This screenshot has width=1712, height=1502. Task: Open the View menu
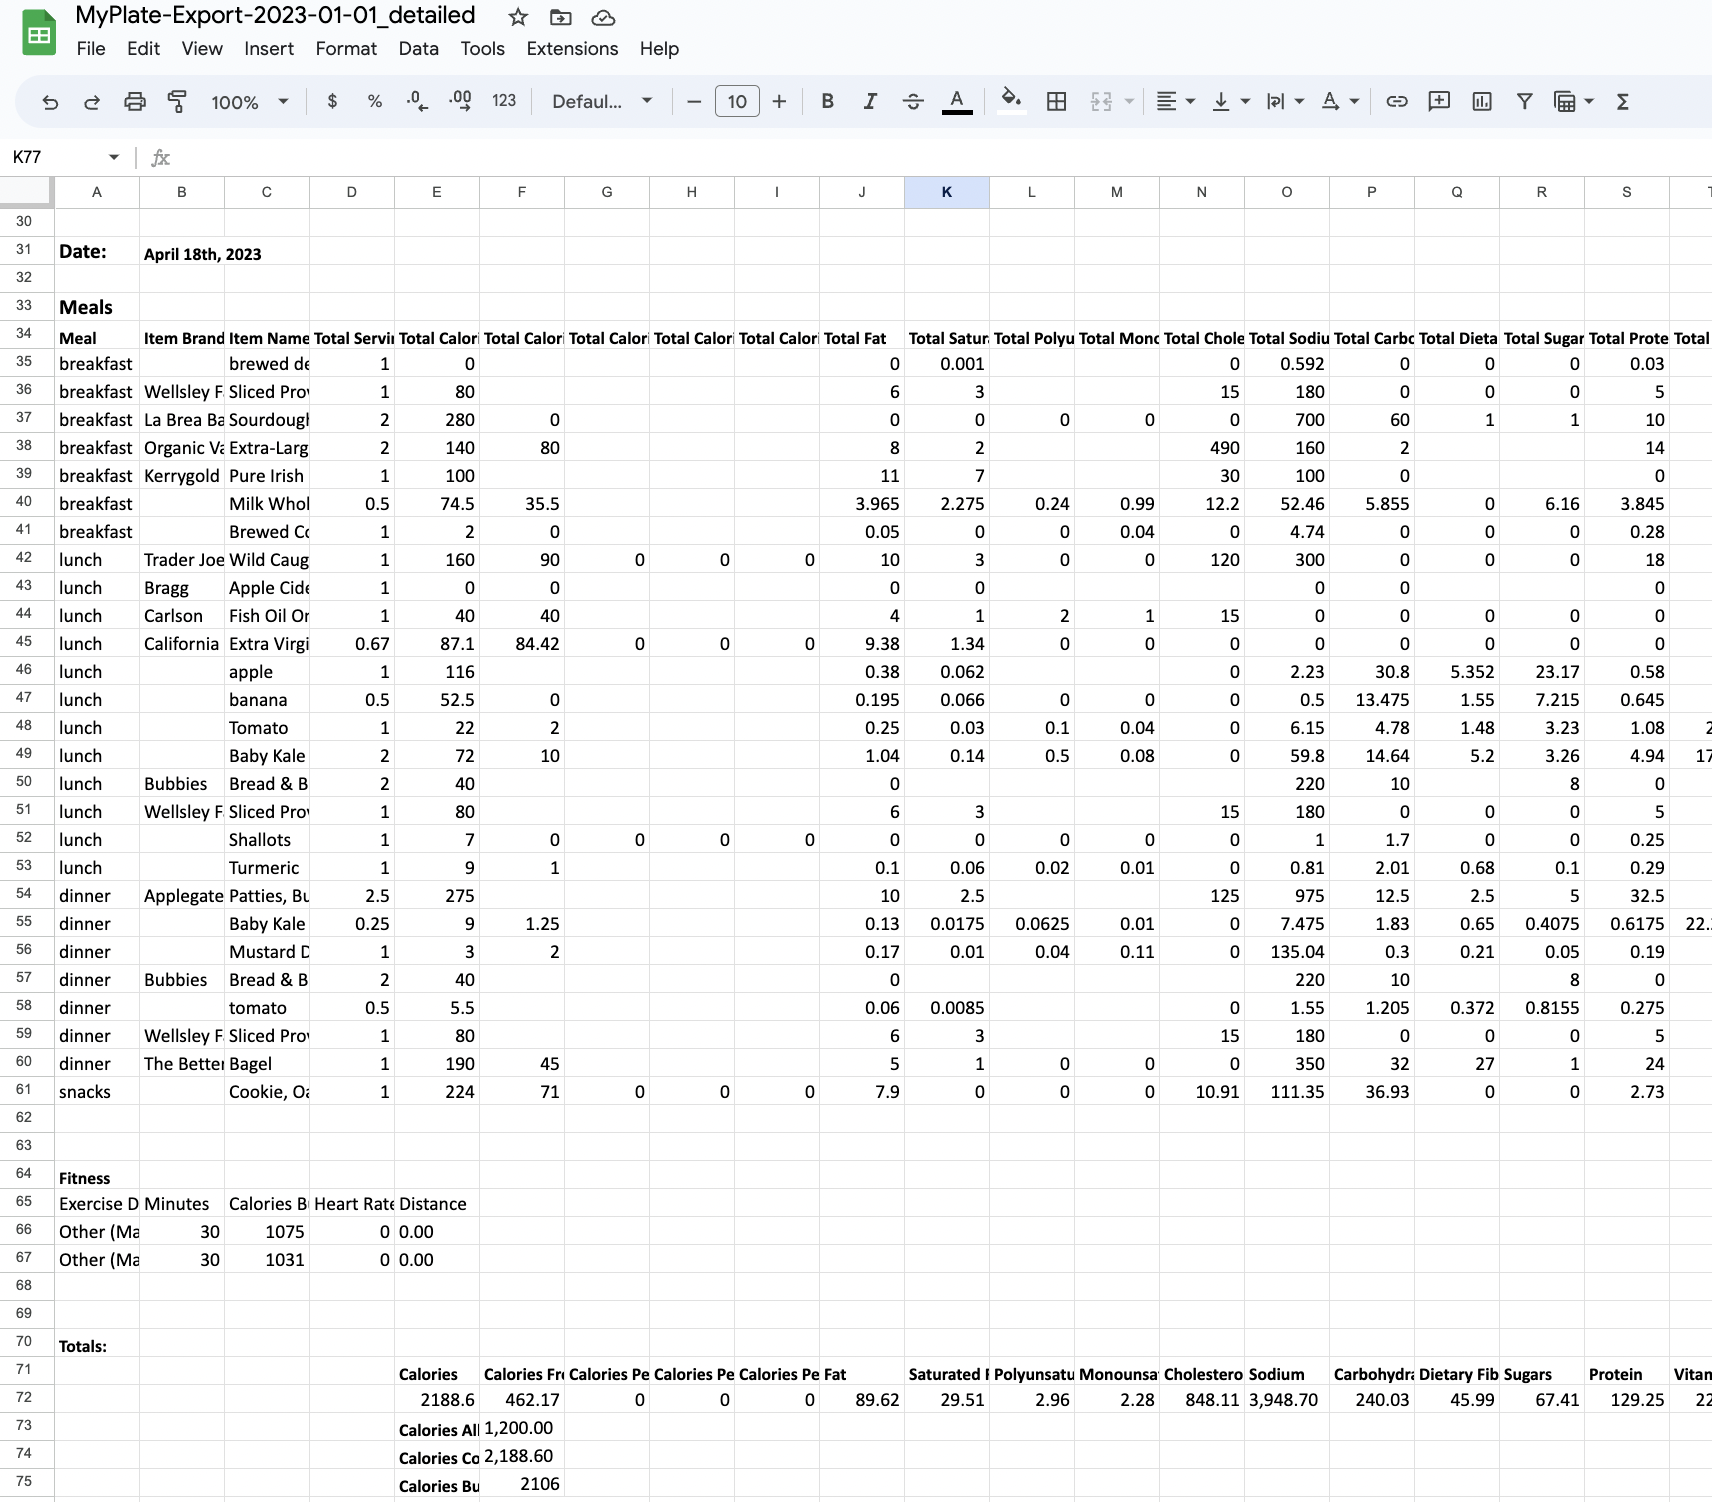[x=202, y=48]
